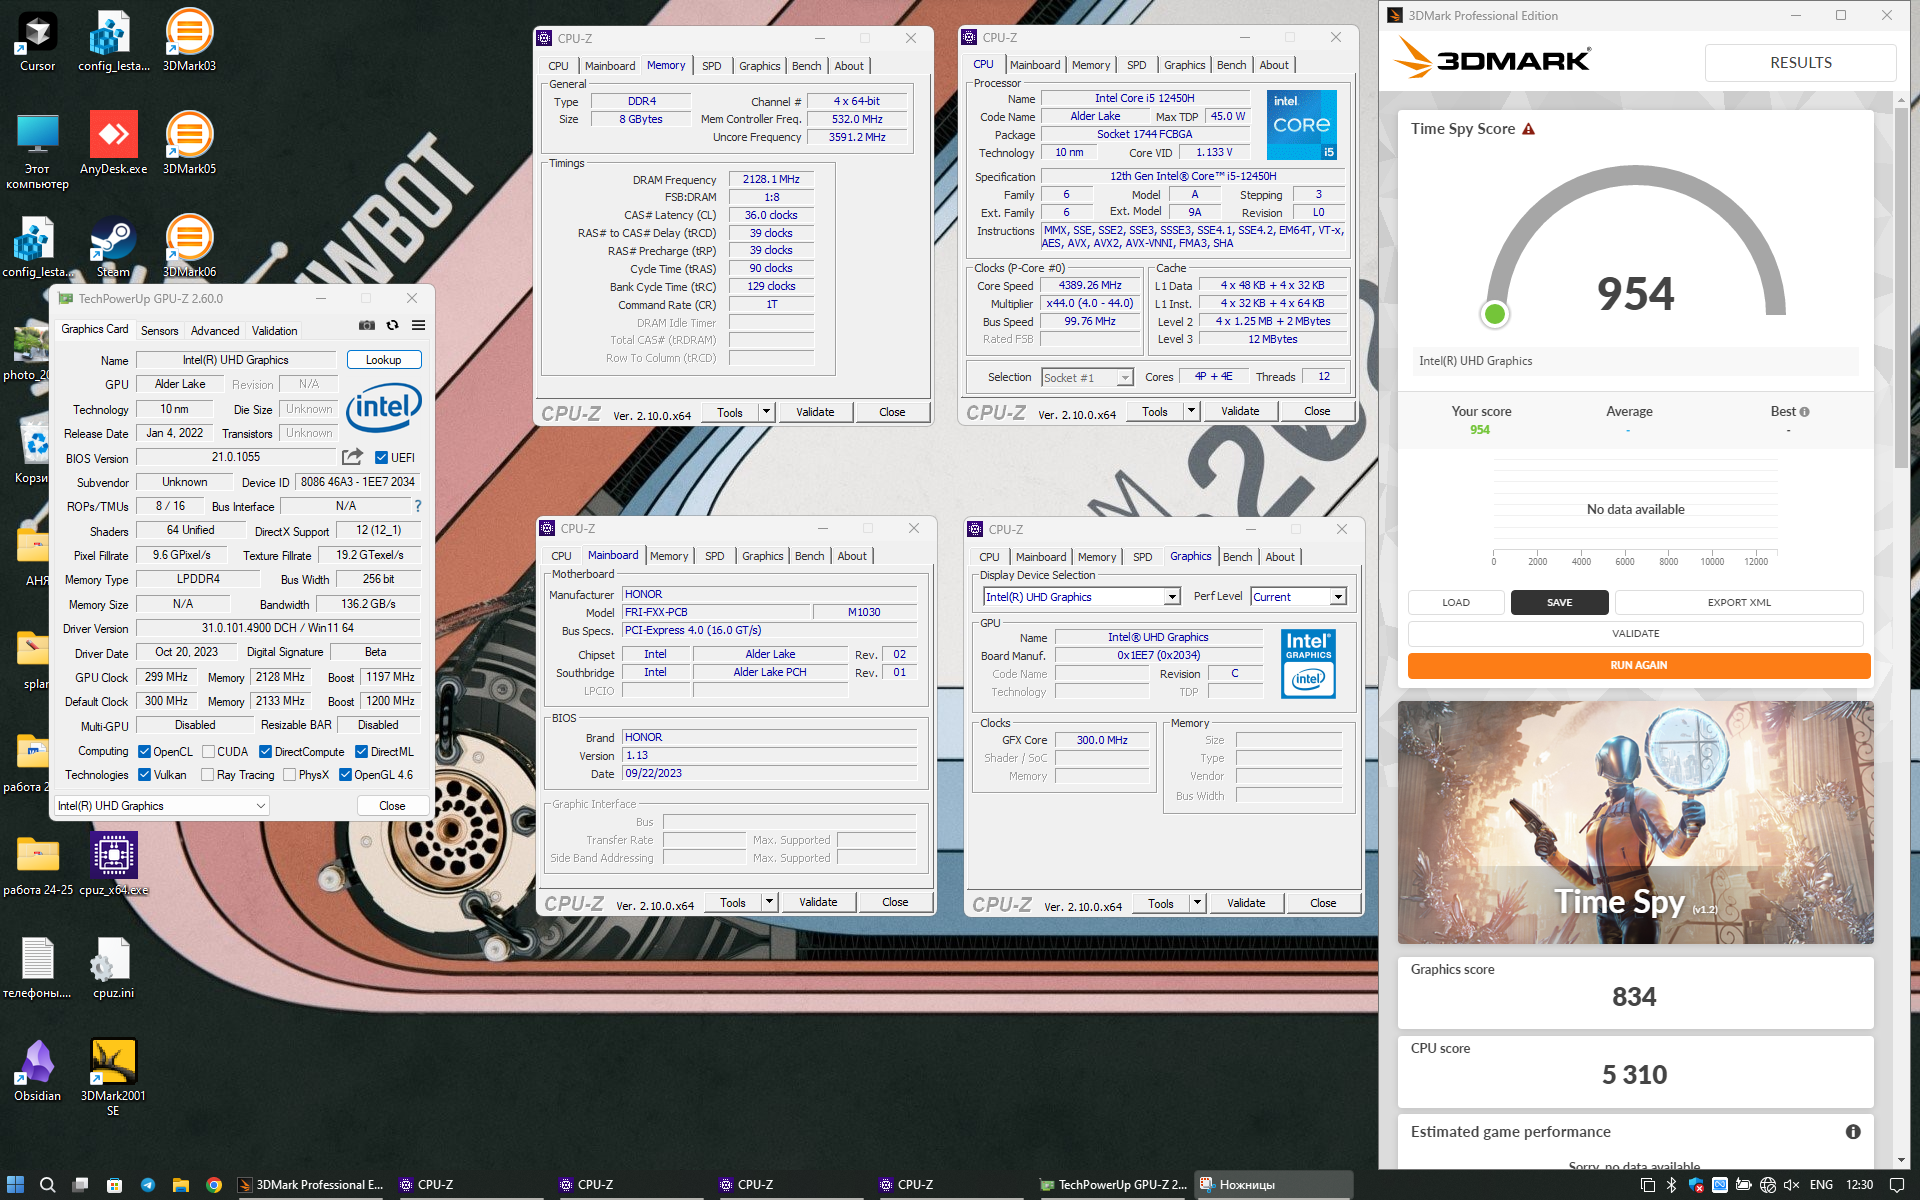The image size is (1920, 1200).
Task: Click taskbar search magnifier icon
Action: [47, 1185]
